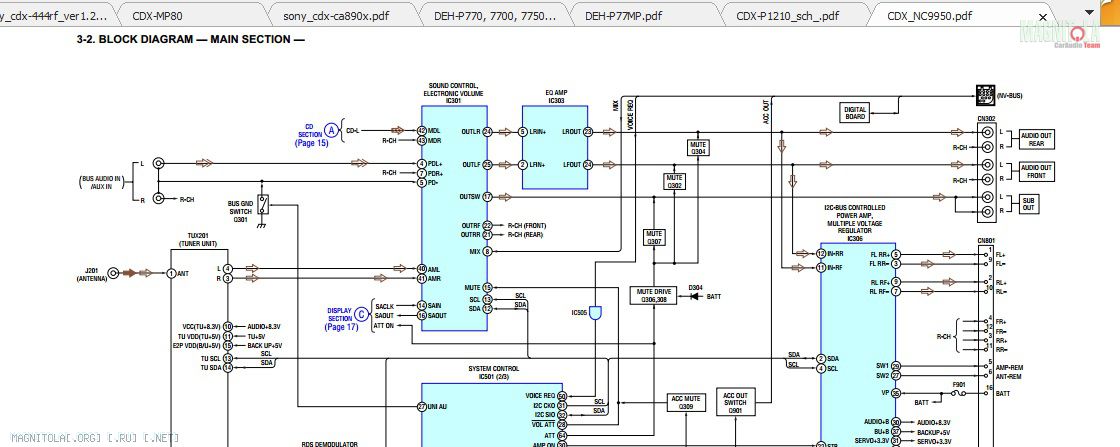This screenshot has width=1120, height=447.
Task: Click the heading 'BLOCK DIAGRAM — MAIN SECTION'
Action: 191,40
